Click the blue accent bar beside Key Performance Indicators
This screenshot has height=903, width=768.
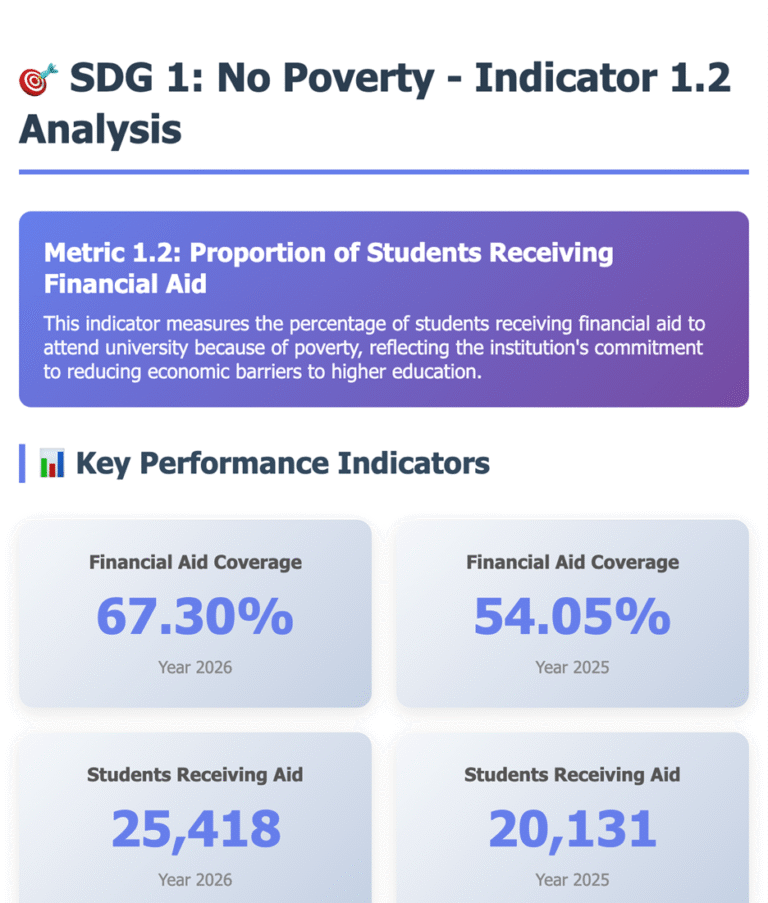pos(22,463)
